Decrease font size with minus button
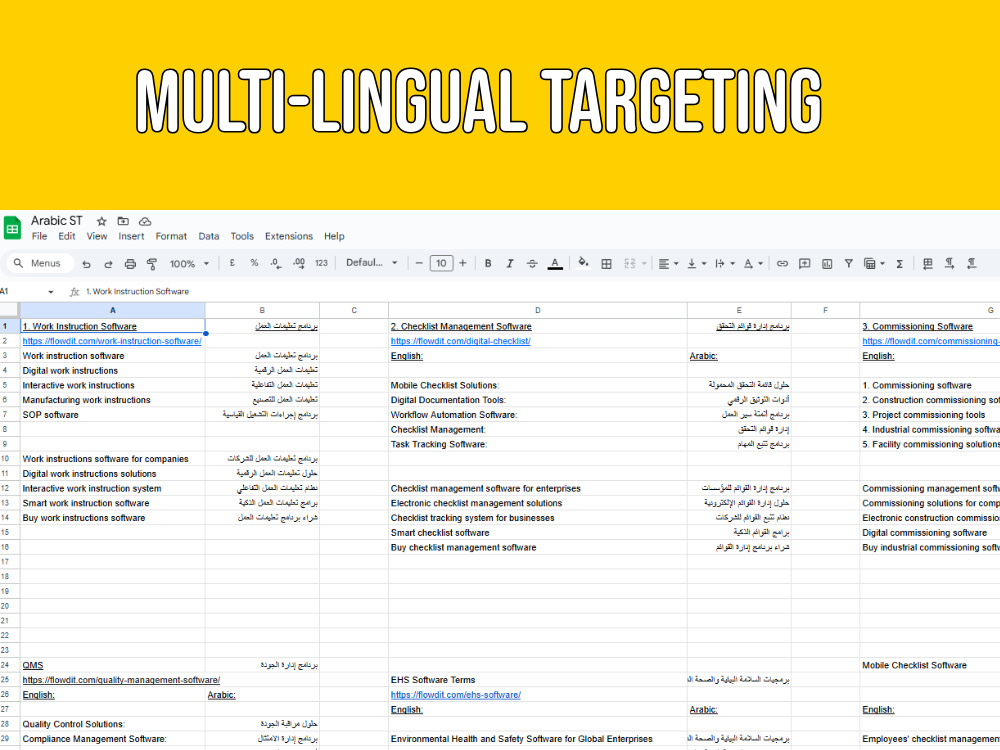Screen dimensions: 1000x750 [419, 263]
